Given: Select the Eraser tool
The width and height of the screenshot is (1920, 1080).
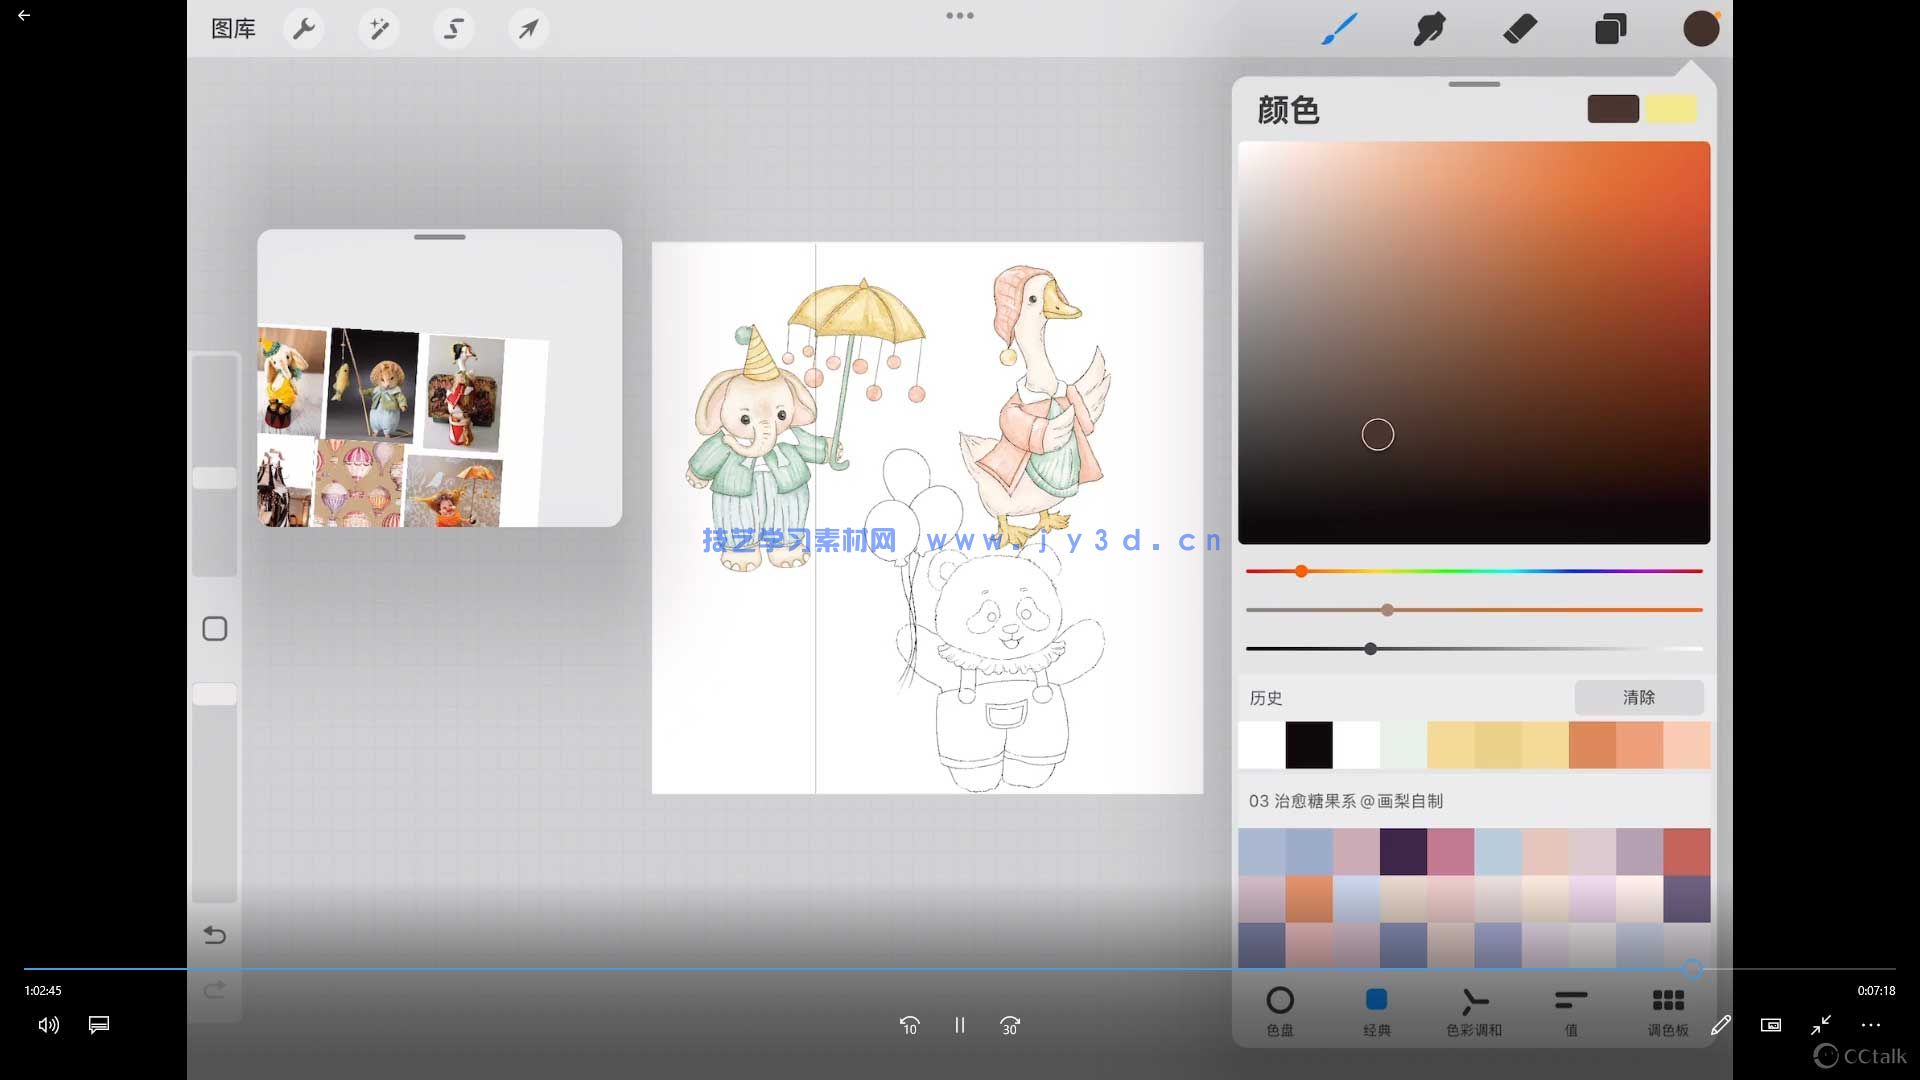Looking at the screenshot, I should 1519,29.
